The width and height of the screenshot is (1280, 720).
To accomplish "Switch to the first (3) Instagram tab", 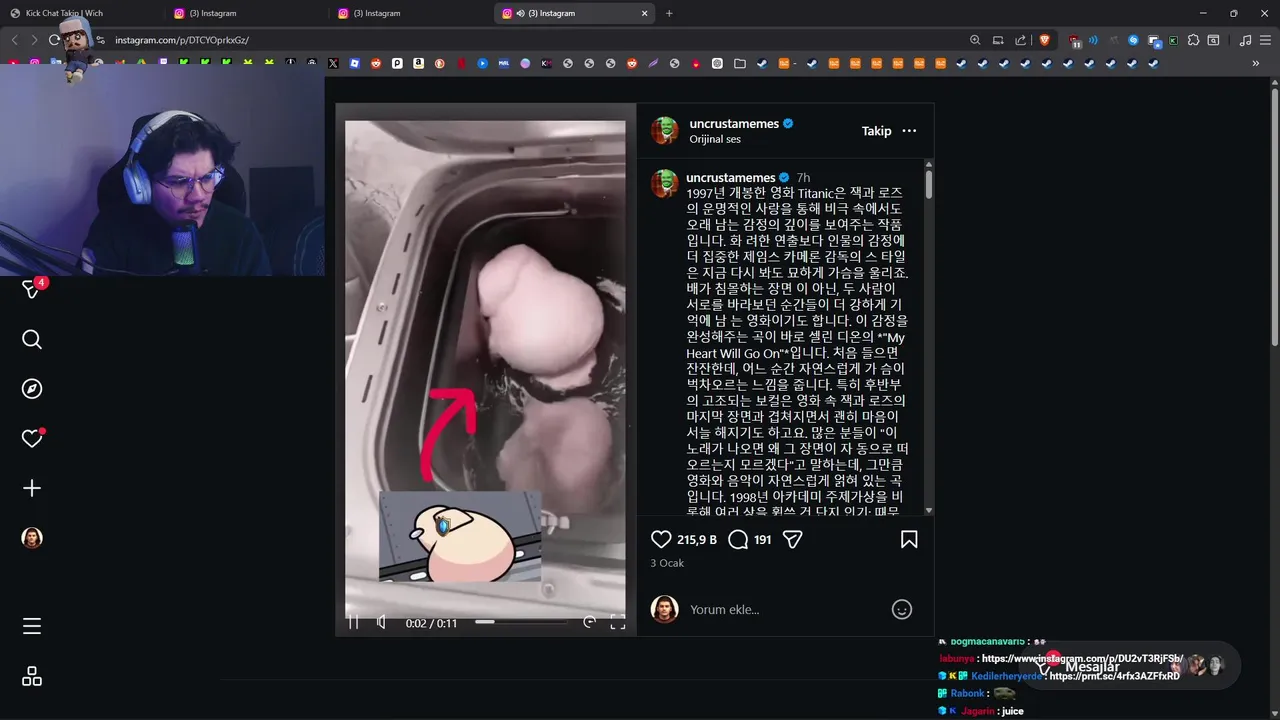I will 212,13.
